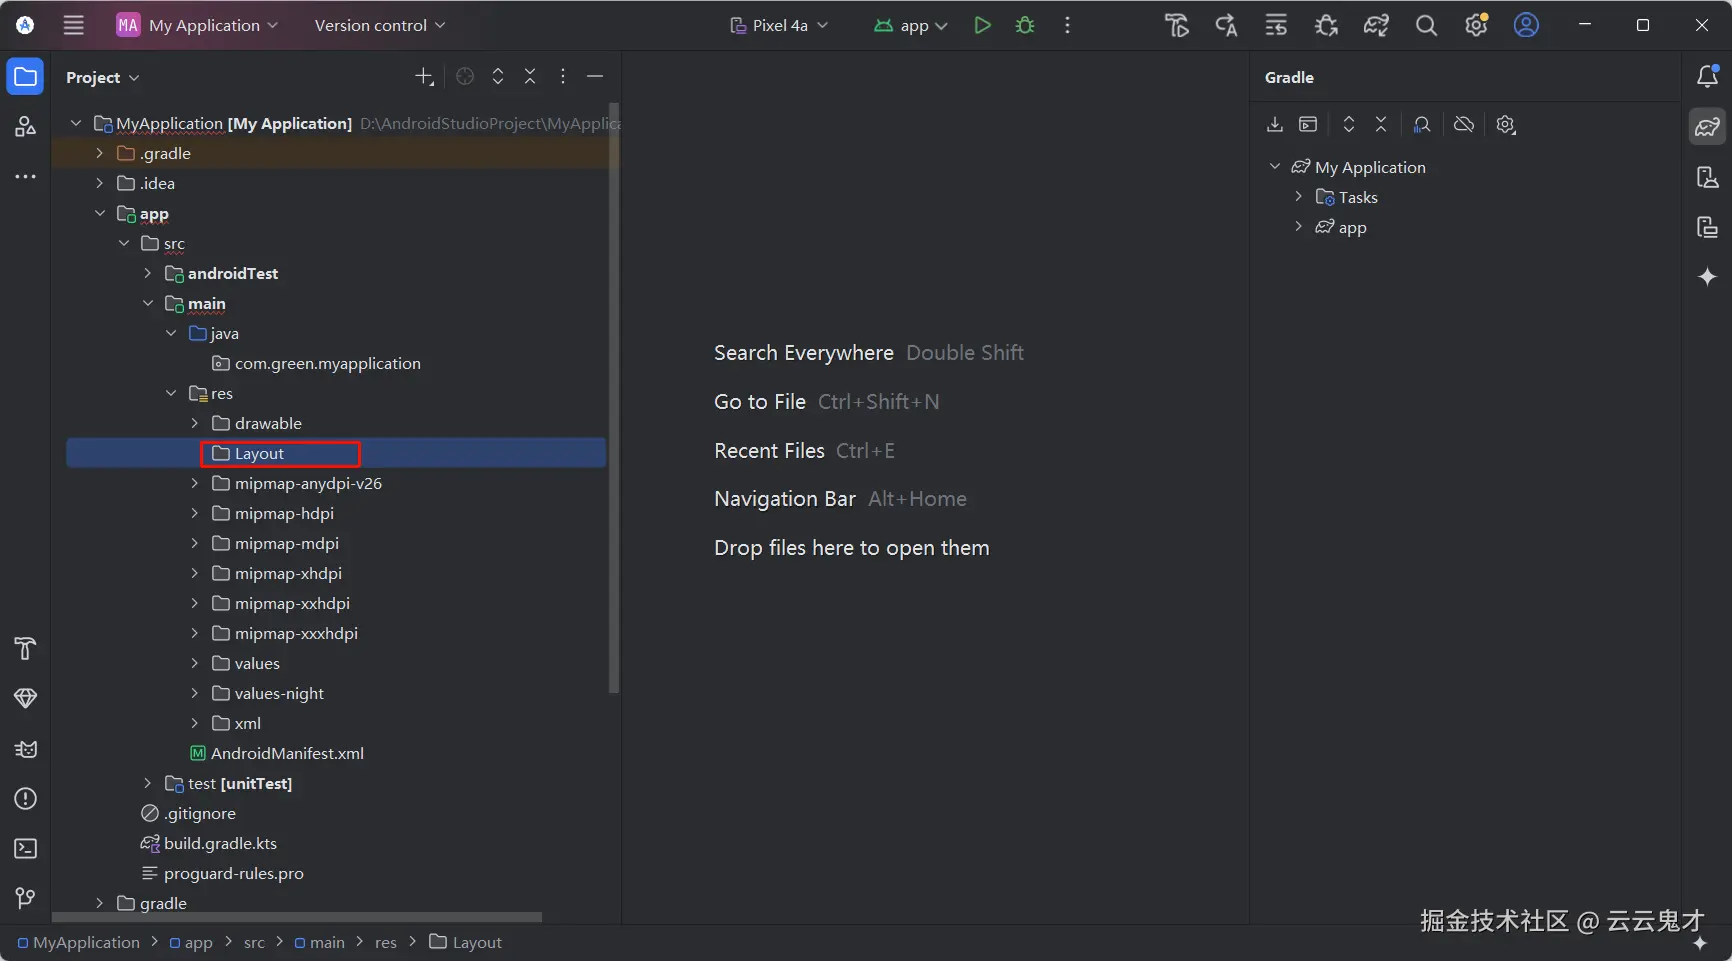
Task: Open the Terminal tool window
Action: tap(25, 849)
